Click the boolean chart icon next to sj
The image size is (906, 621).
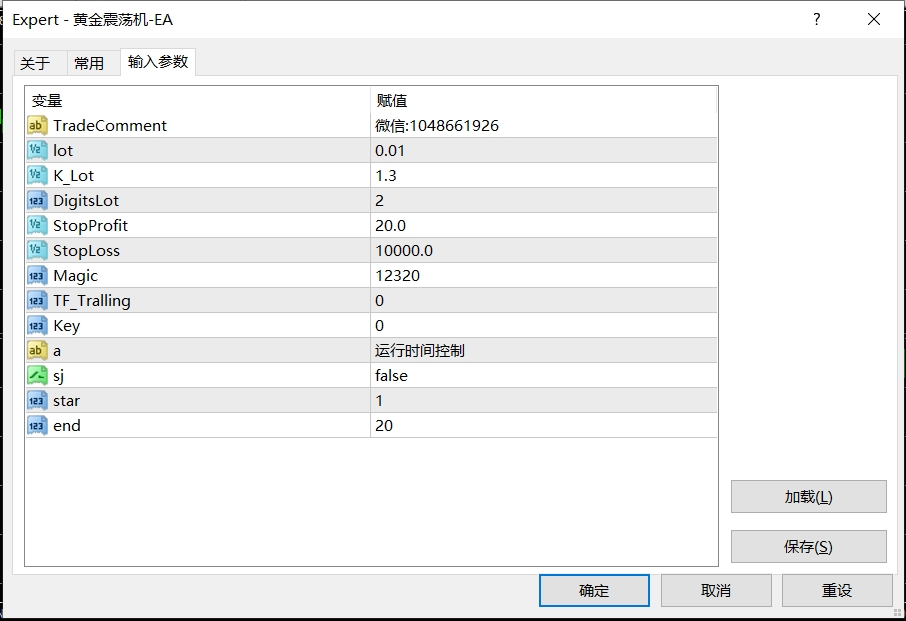(37, 375)
